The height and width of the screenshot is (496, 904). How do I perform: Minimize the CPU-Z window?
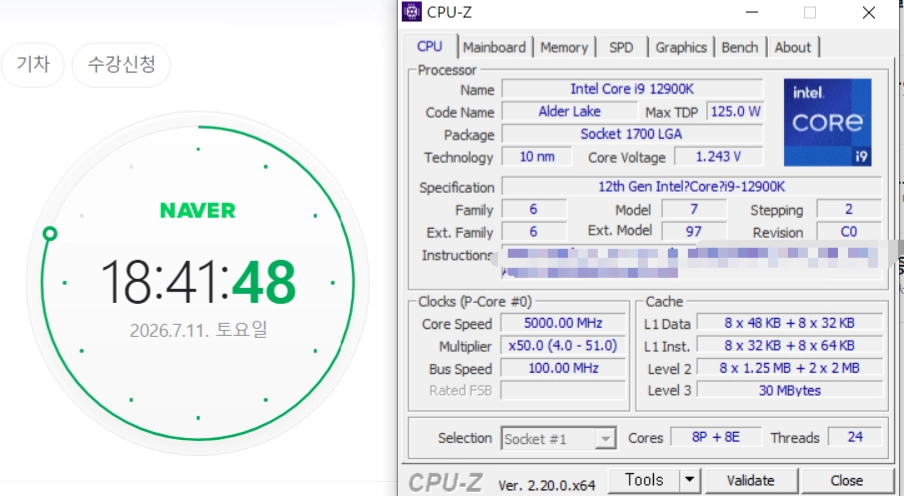752,12
